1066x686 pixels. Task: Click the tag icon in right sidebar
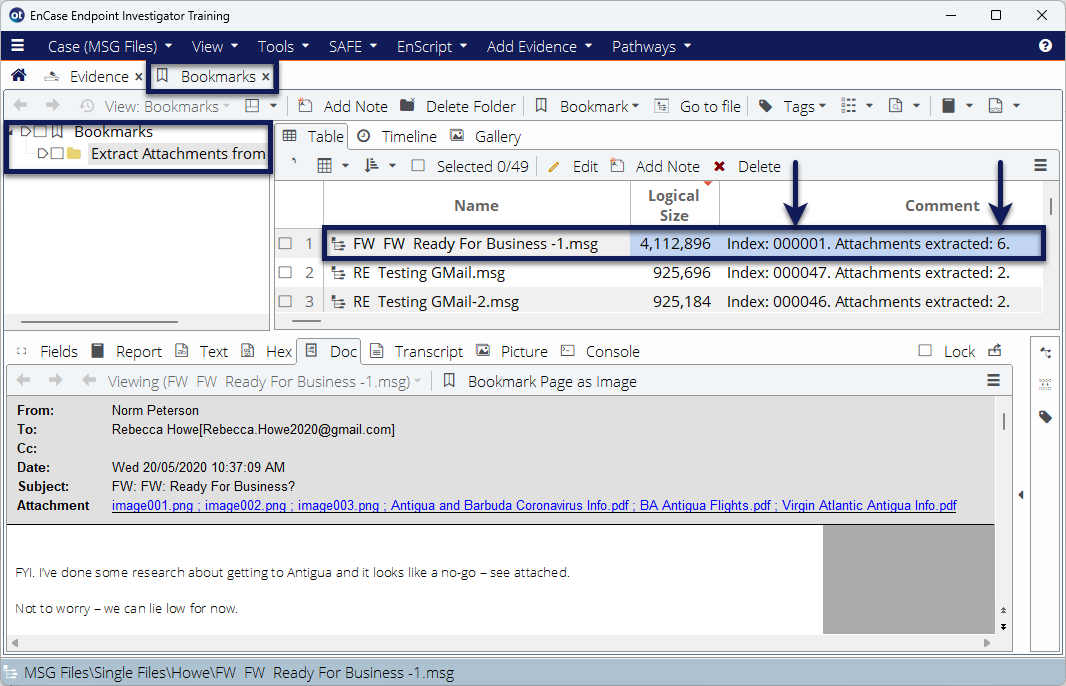(x=1046, y=417)
